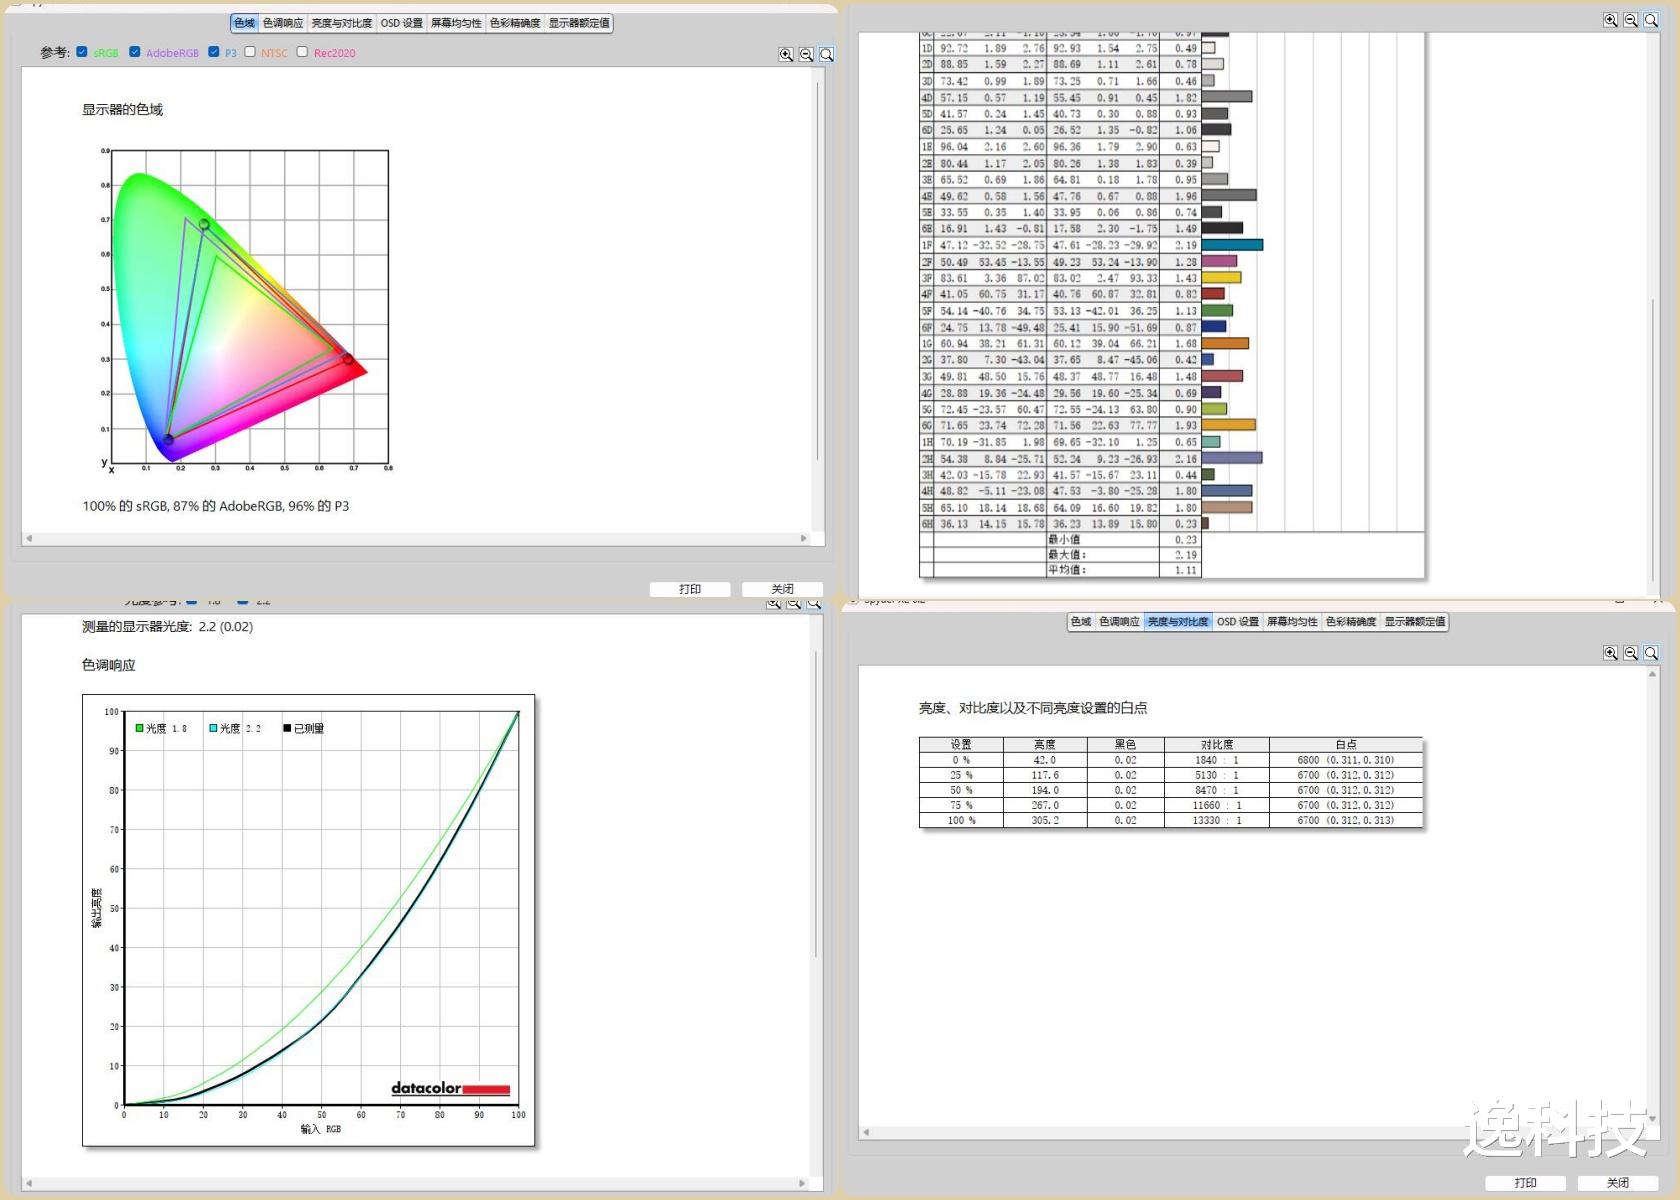Click right arrow of gamut window horizontal scrollbar
Image resolution: width=1680 pixels, height=1200 pixels.
[804, 538]
